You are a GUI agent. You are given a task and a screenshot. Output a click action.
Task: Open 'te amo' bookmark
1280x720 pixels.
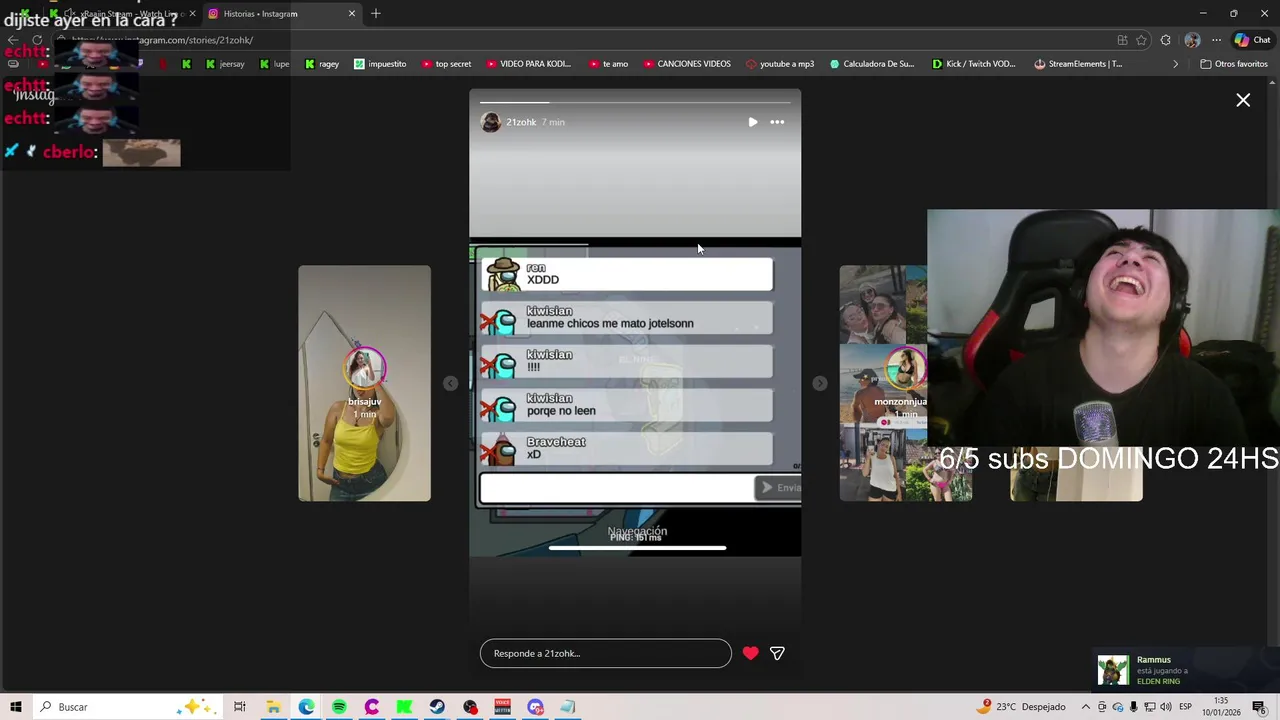point(608,64)
